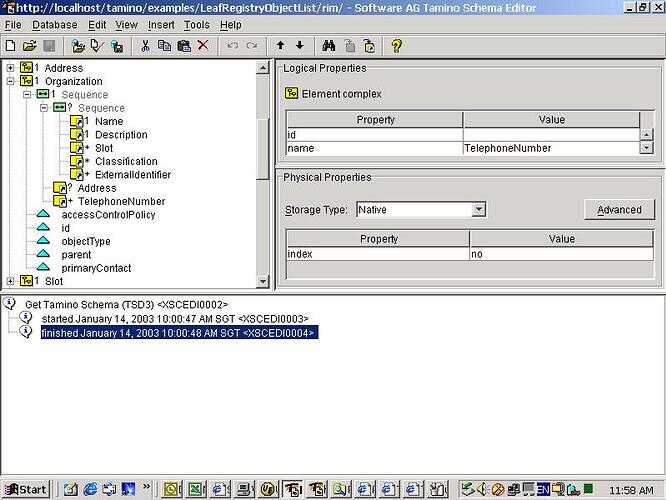Click the Property header in Logical Properties
The image size is (666, 500).
[375, 119]
